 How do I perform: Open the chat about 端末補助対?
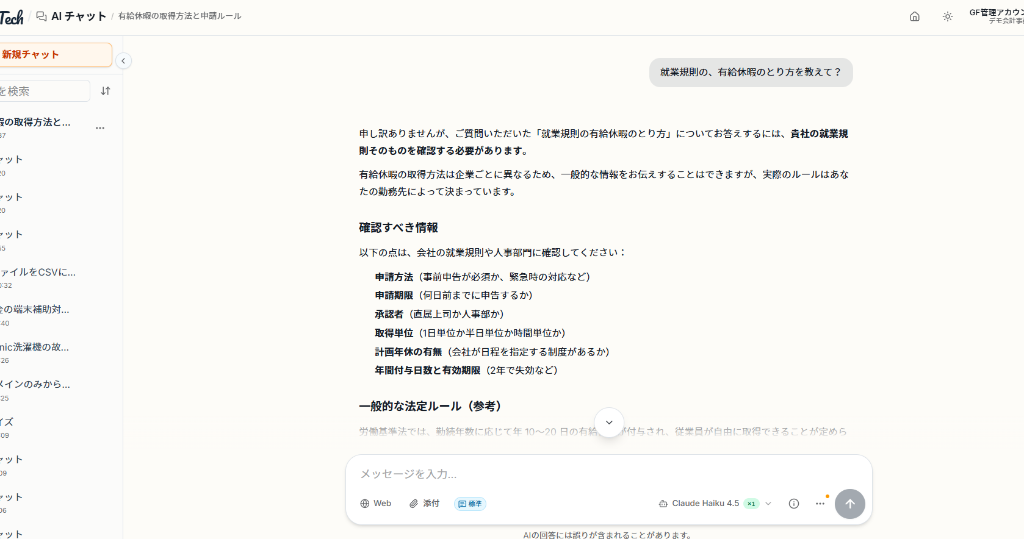[36, 314]
